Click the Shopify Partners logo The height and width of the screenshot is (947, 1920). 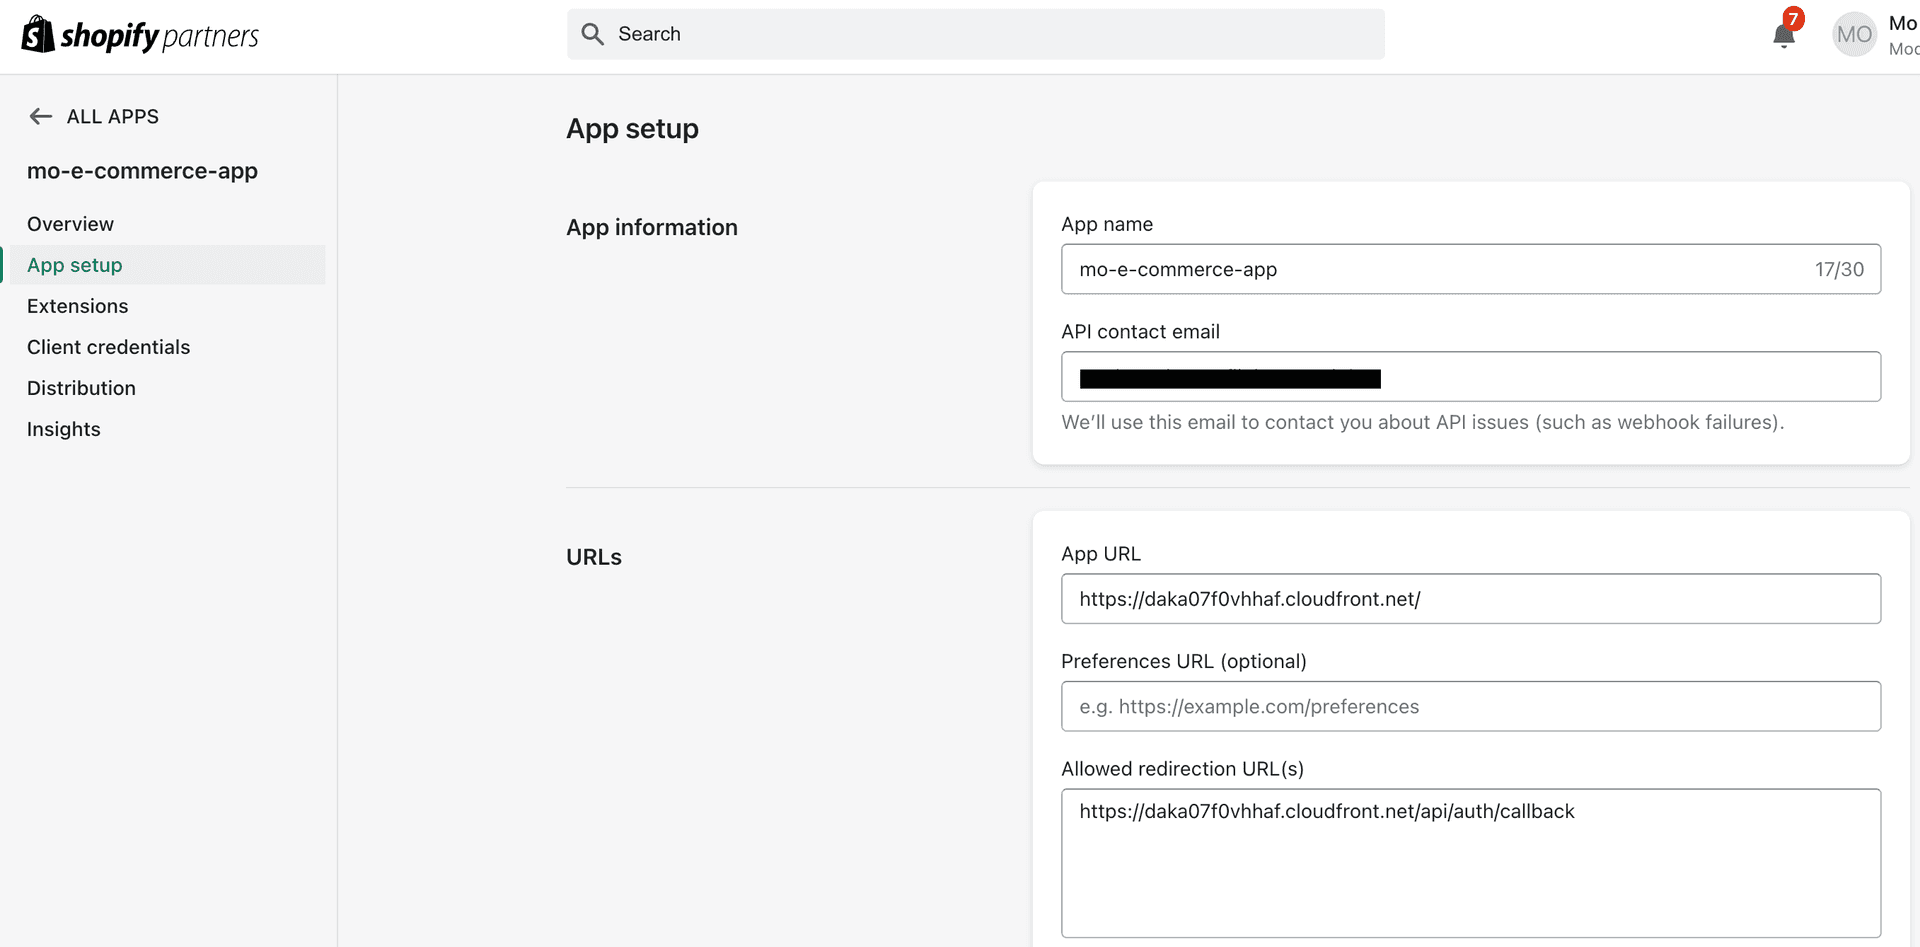point(140,35)
